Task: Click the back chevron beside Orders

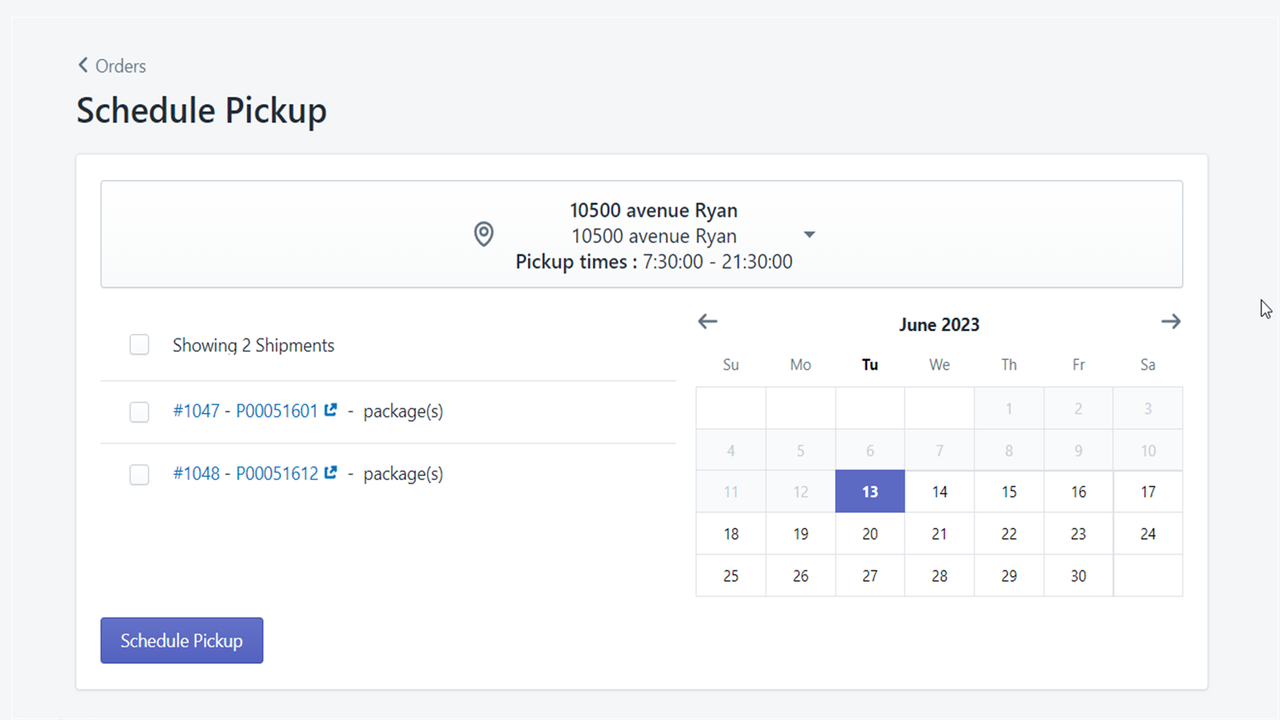Action: coord(83,65)
